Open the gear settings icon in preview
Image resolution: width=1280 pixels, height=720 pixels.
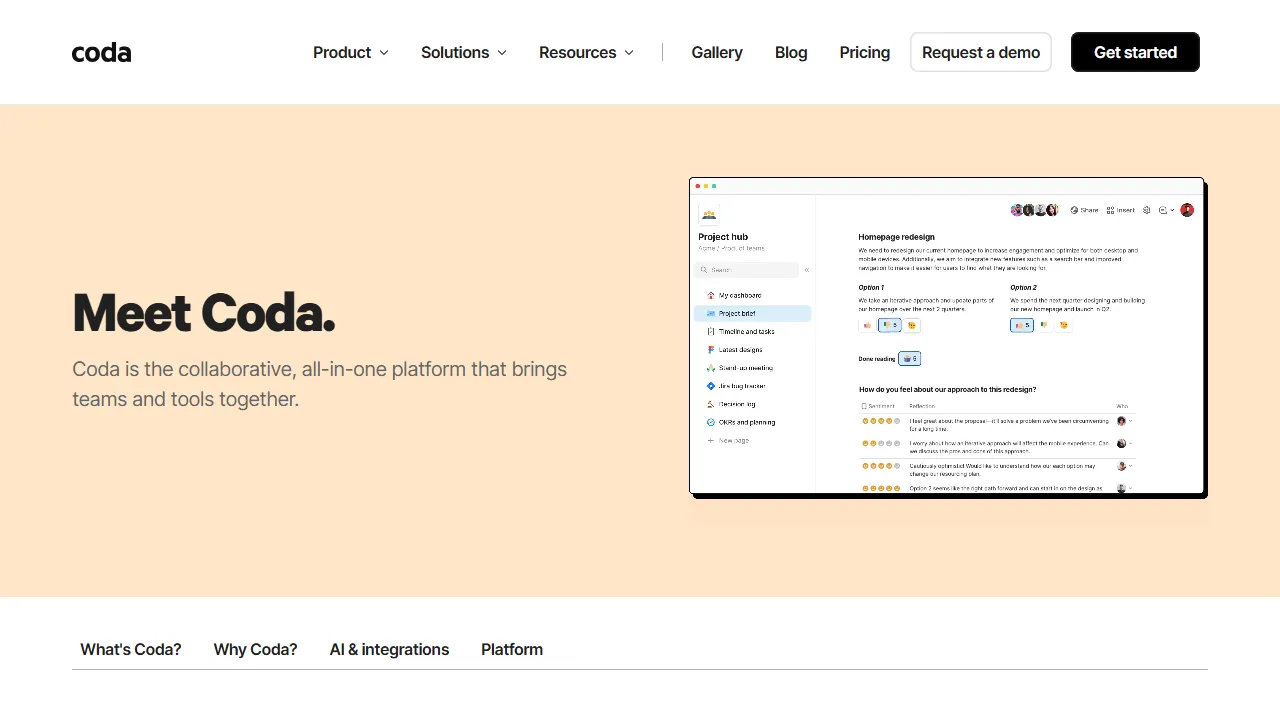(1146, 210)
